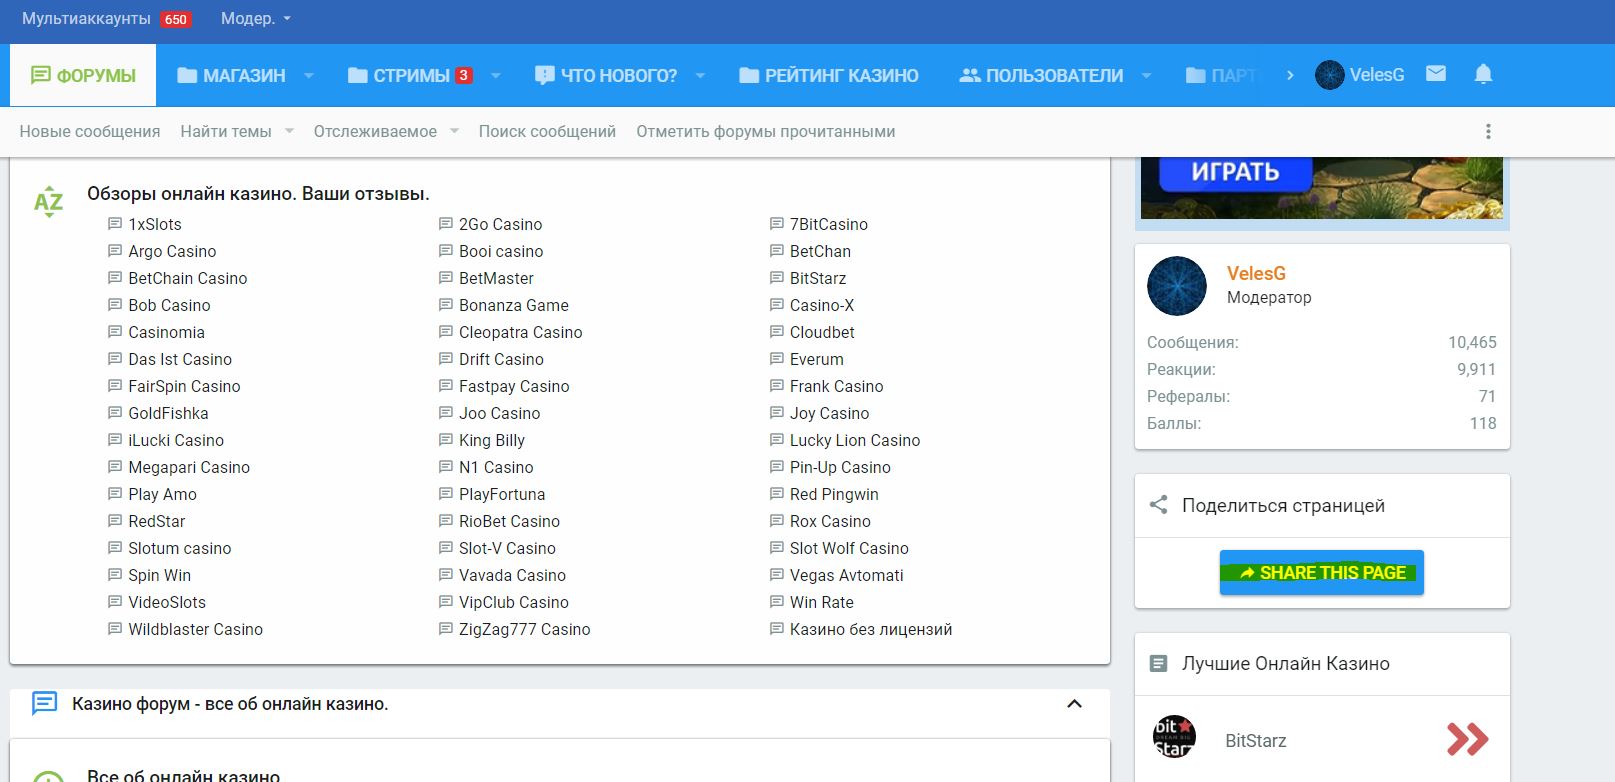This screenshot has height=782, width=1615.
Task: Expand the ЧТО НОВОГО? dropdown arrow
Action: click(700, 75)
